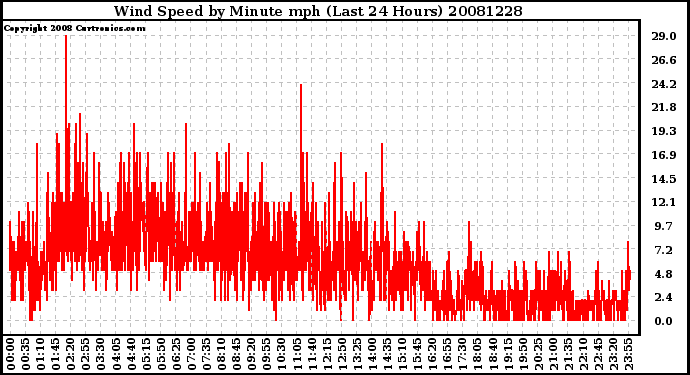
Task: Click the 23:55 time label
Action: 628,354
